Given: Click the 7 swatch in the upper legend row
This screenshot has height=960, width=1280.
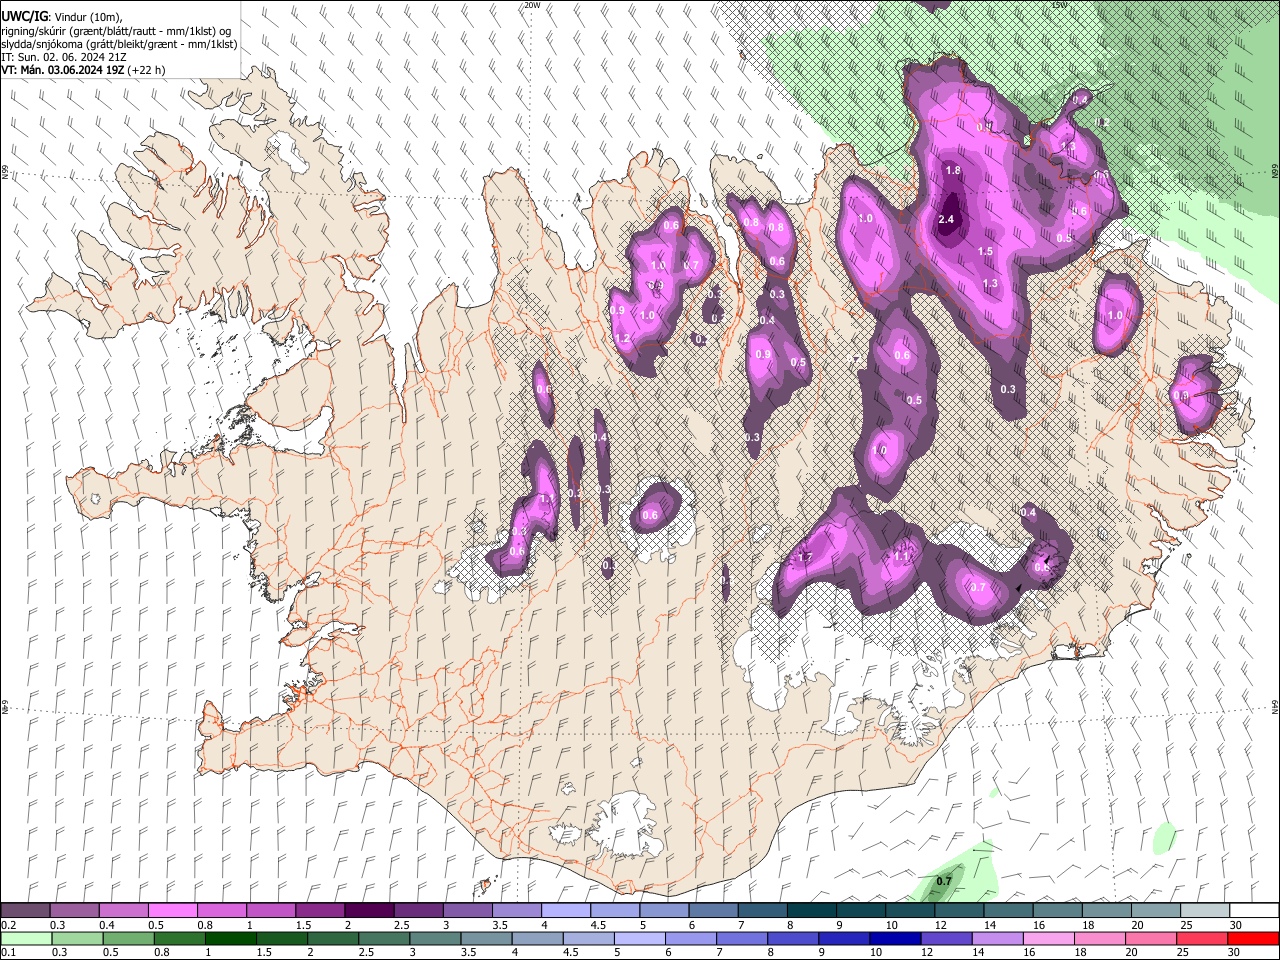Looking at the screenshot, I should click(762, 911).
